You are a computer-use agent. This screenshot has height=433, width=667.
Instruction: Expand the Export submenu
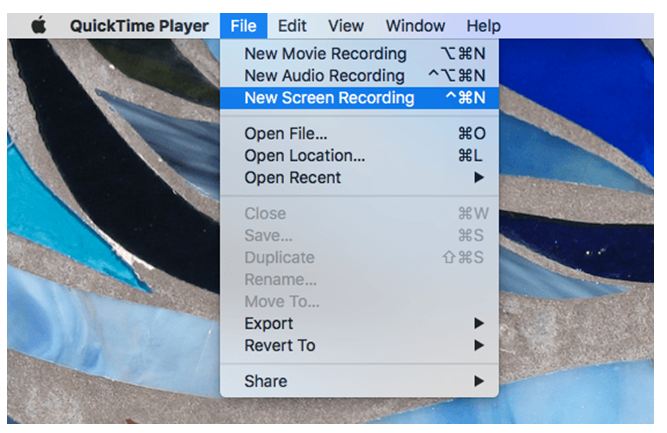[x=359, y=323]
